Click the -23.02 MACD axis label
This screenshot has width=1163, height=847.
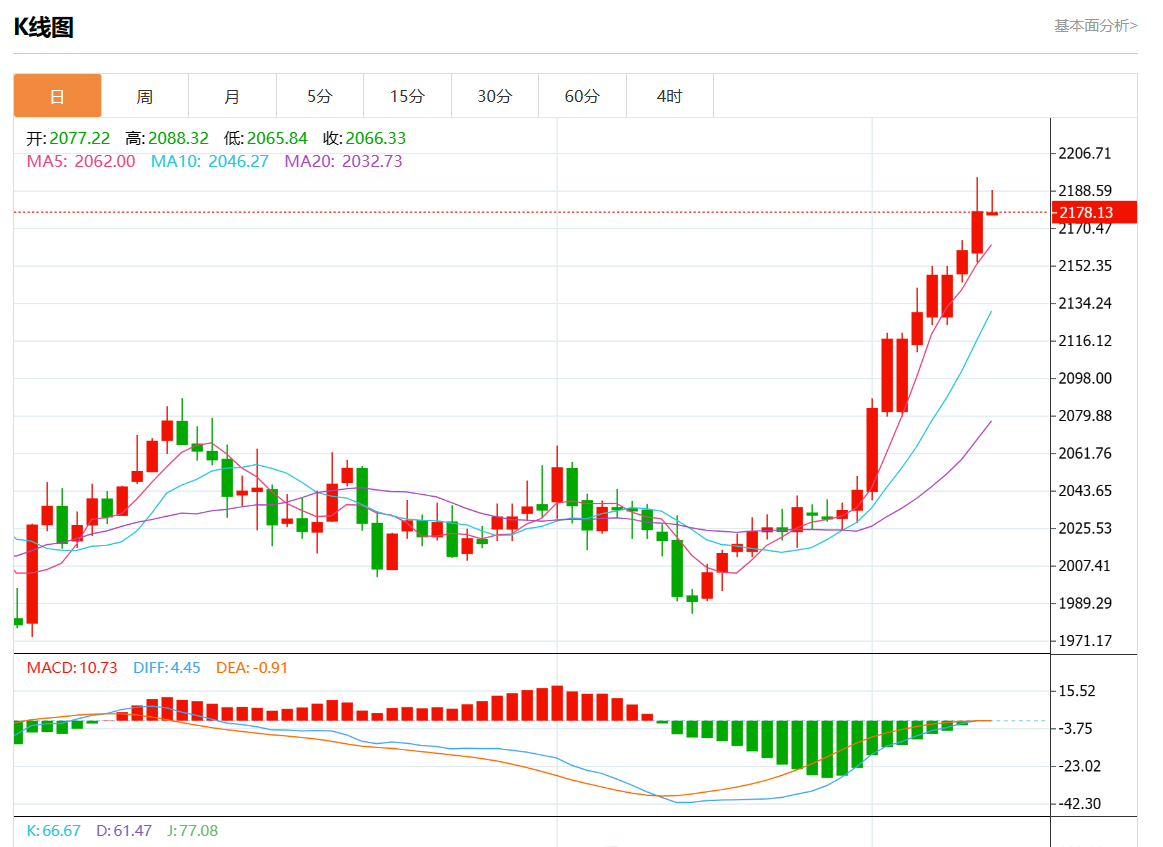point(1079,766)
